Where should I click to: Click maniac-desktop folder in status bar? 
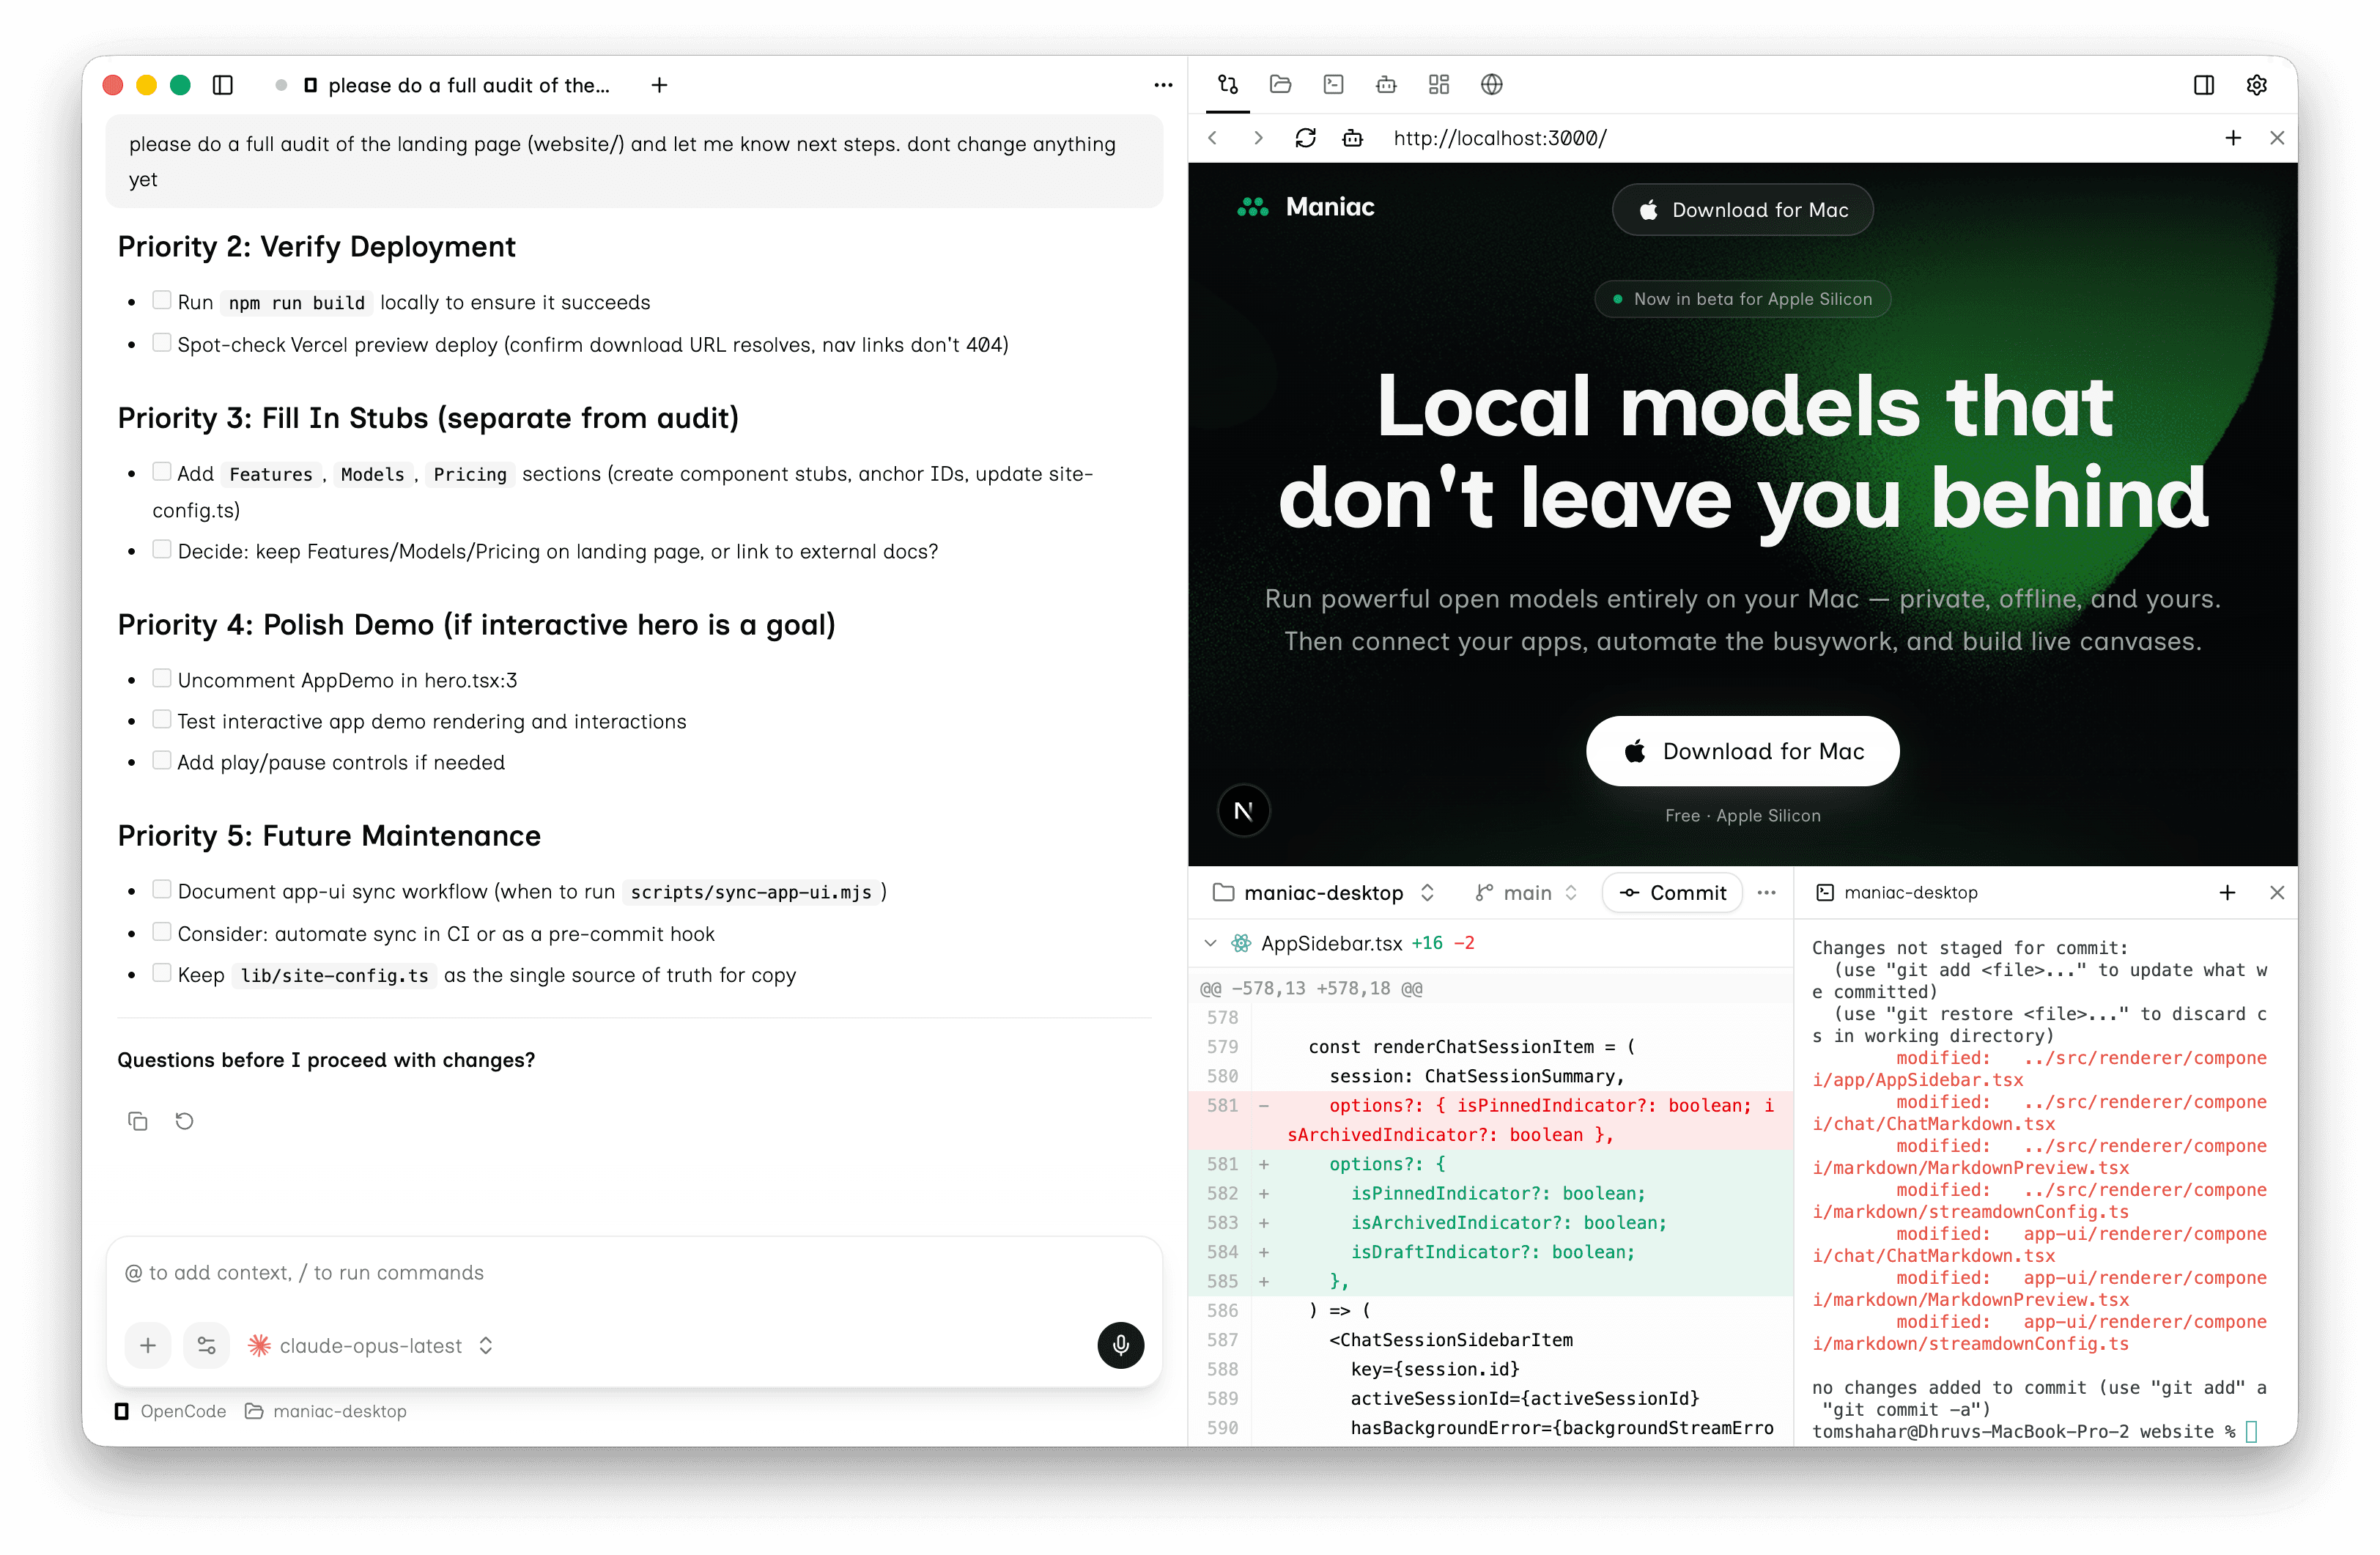(326, 1411)
